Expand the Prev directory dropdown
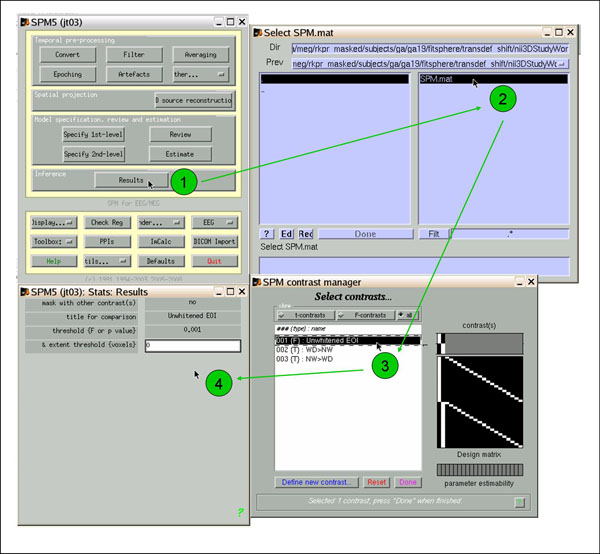Viewport: 600px width, 554px height. (x=564, y=63)
